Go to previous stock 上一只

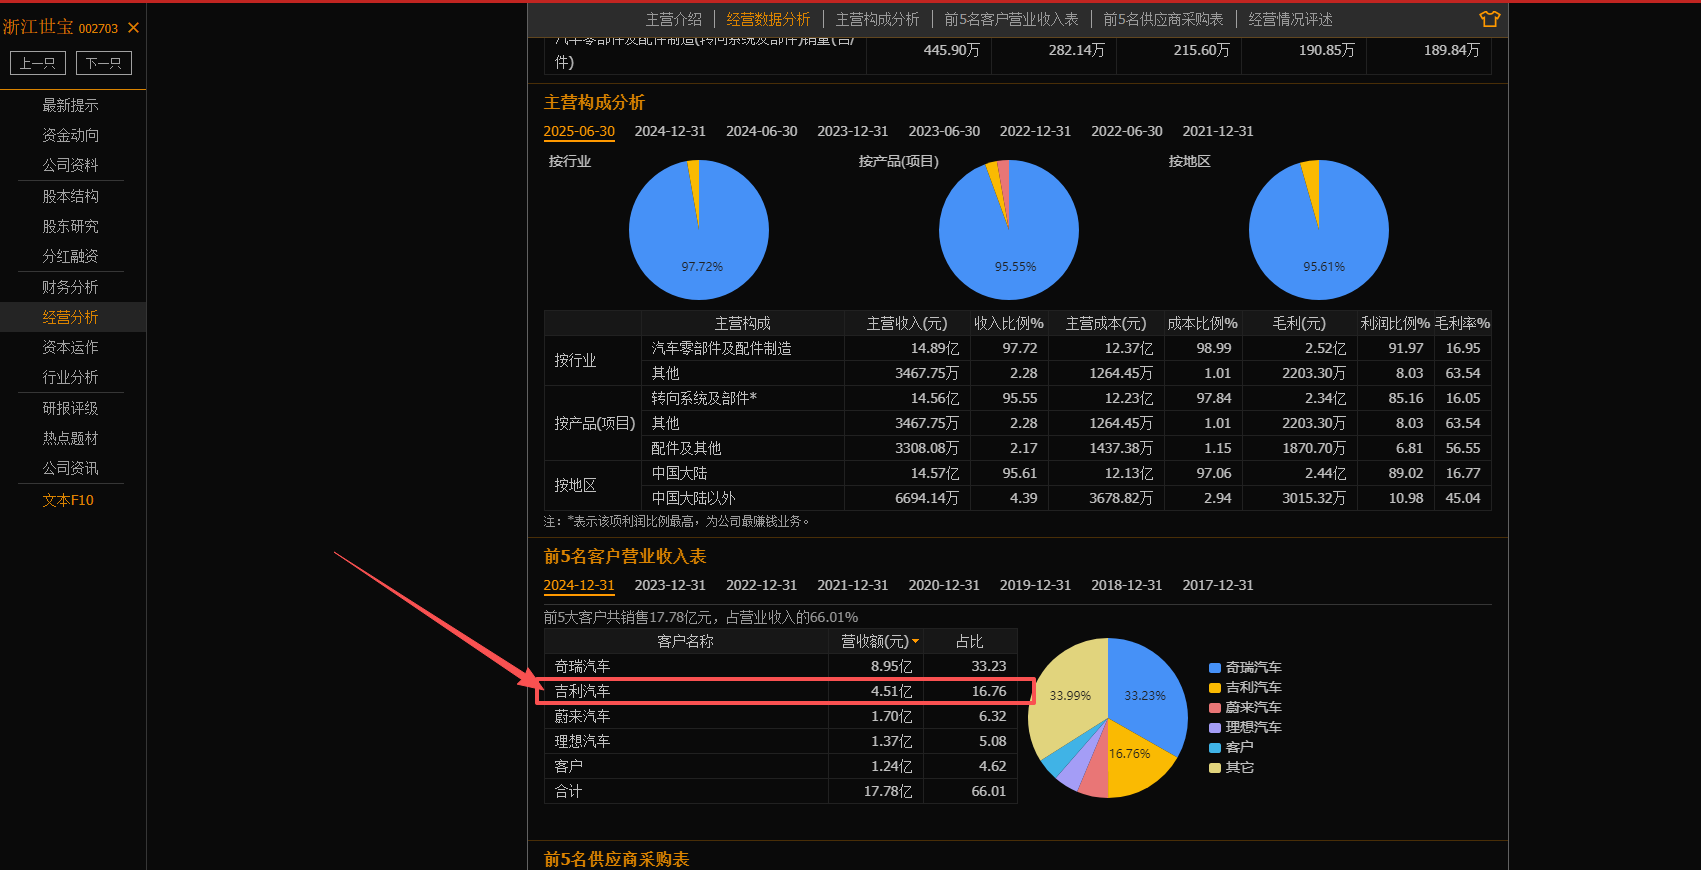coord(38,63)
